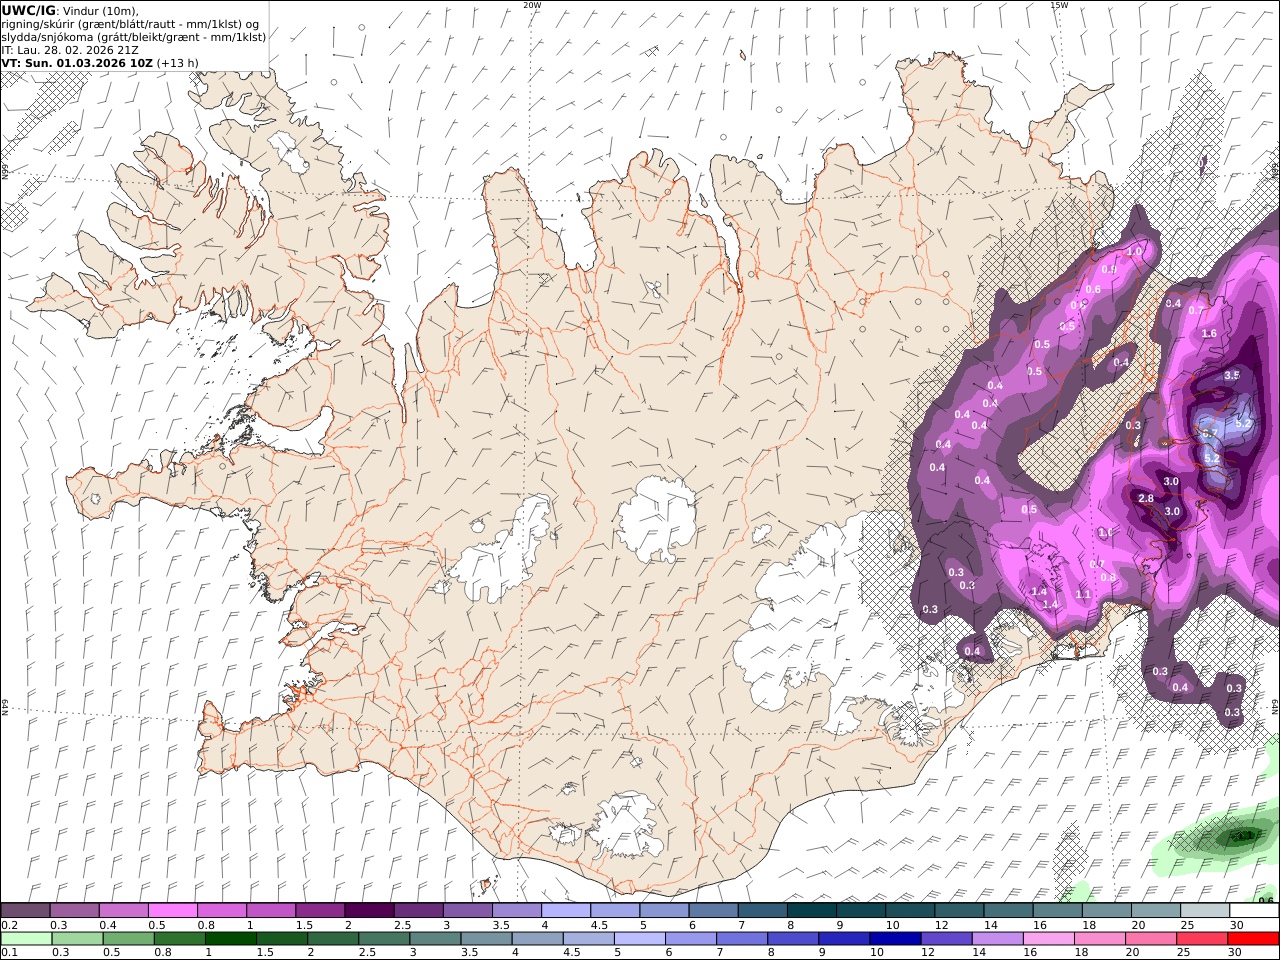Pick the pale green 0.1–0.3 legend swatch
Screen dimensions: 1280x960
click(x=25, y=939)
